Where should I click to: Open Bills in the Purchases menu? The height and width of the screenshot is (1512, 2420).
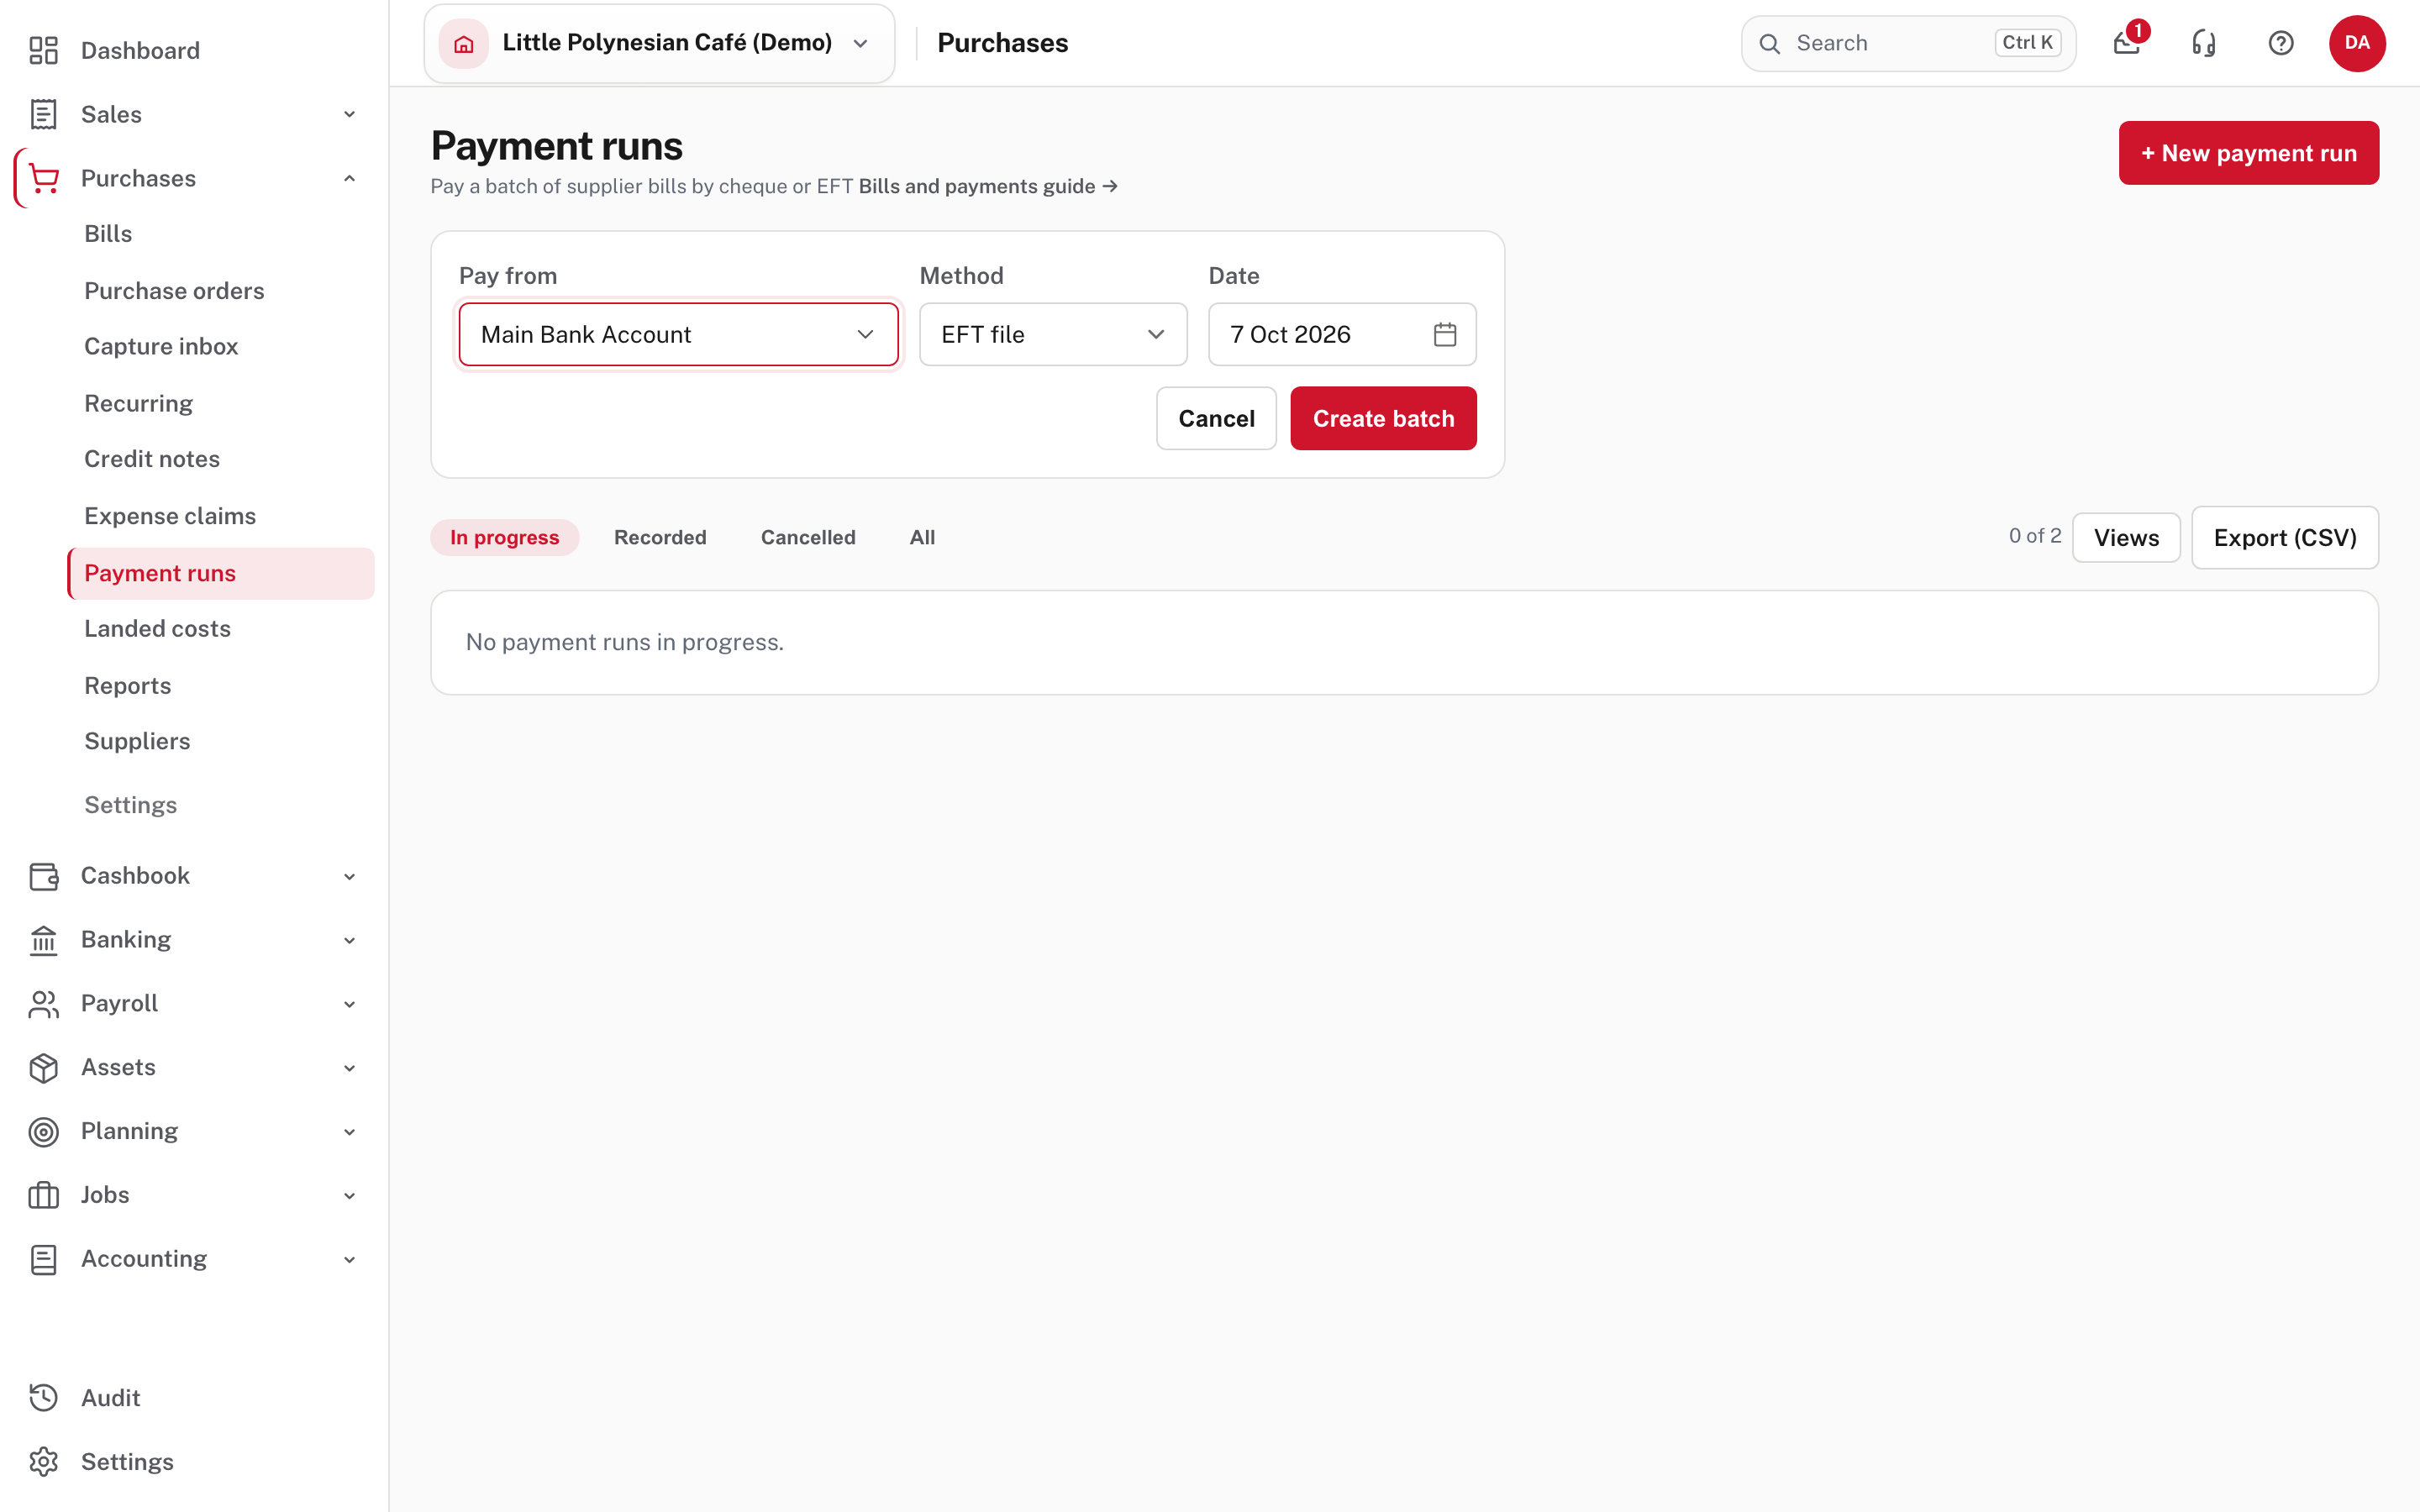(x=108, y=233)
